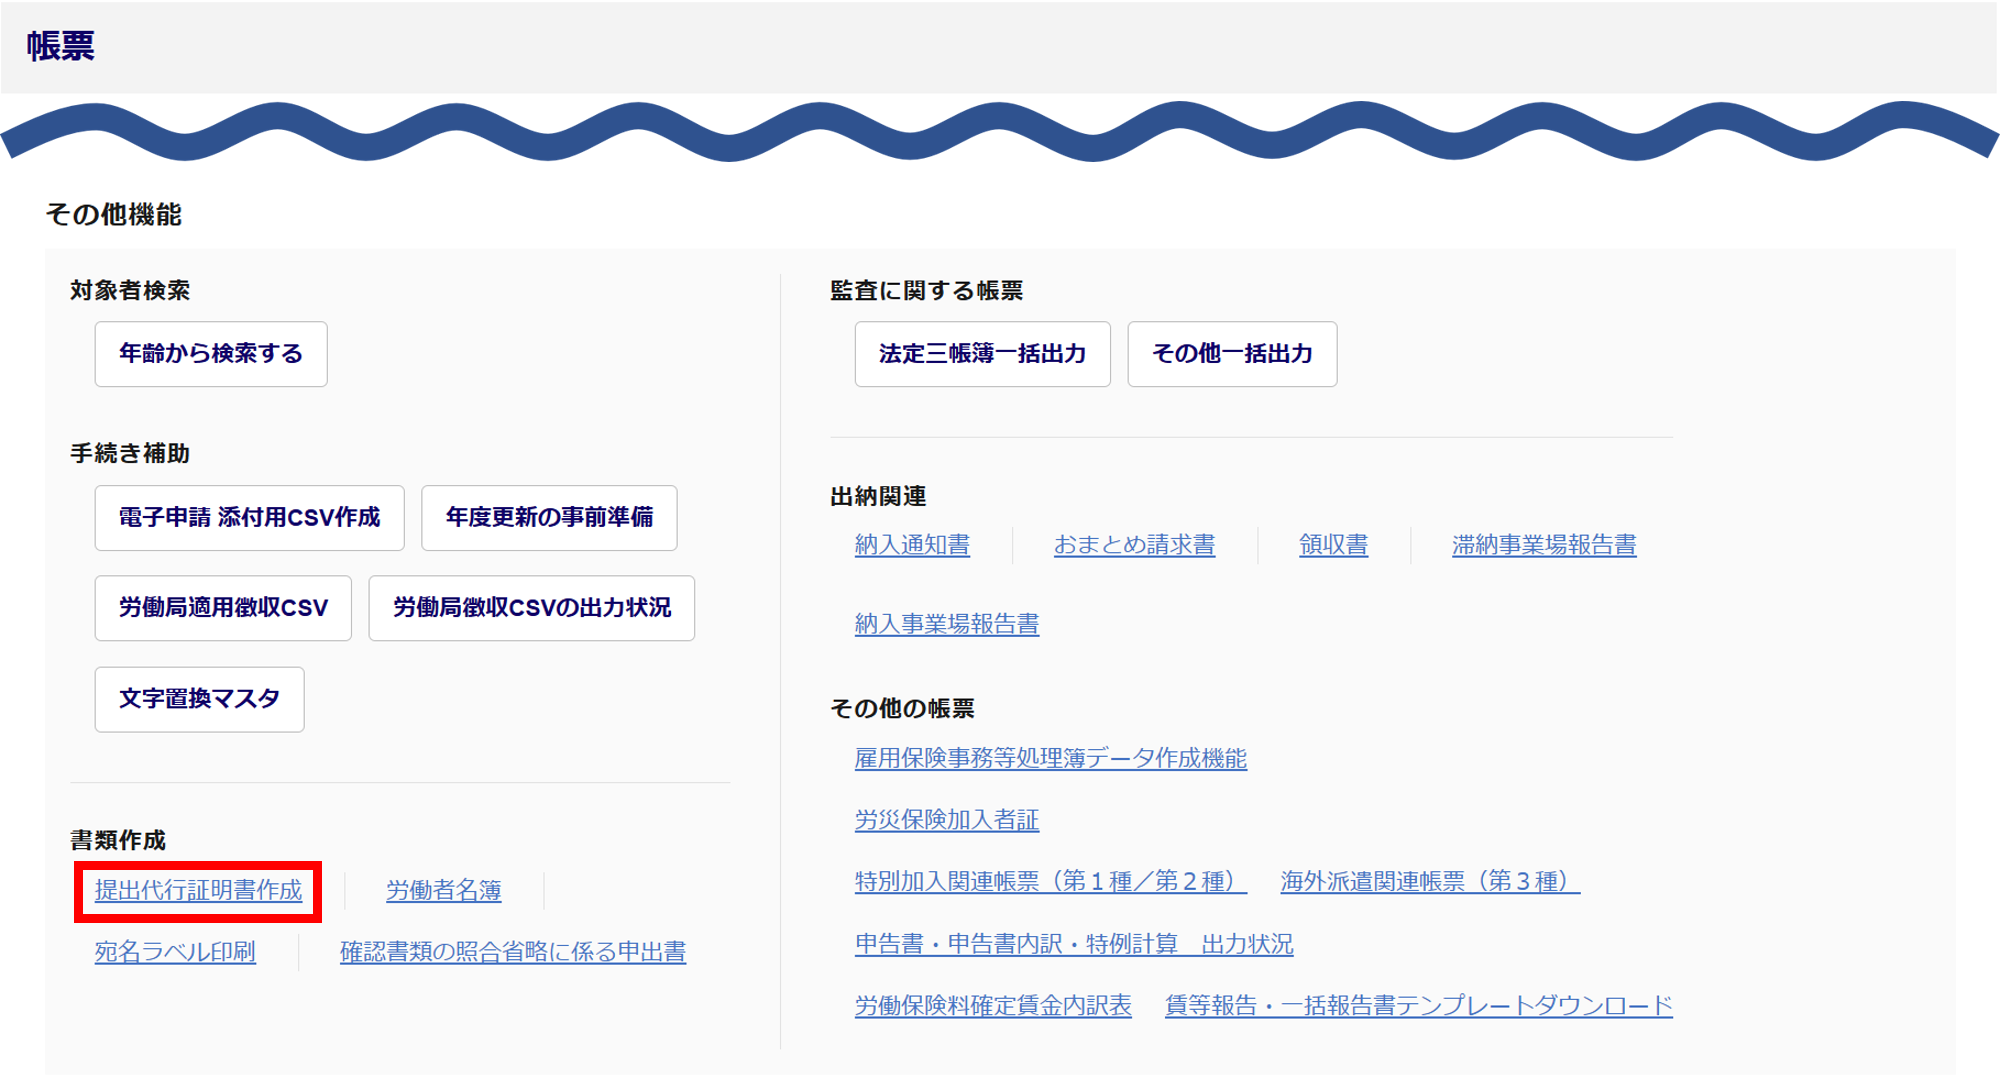Image resolution: width=2000 pixels, height=1089 pixels.
Task: Open 電子申請 添付用CSV作成
Action: click(x=249, y=518)
